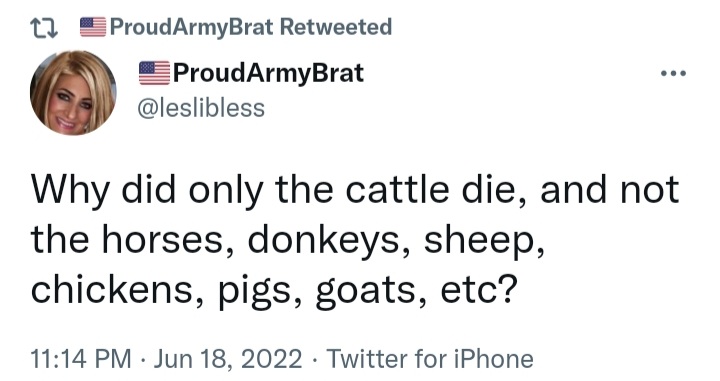Select the word 'Retweeted' in the header
Screen dimensions: 720x381
click(x=336, y=27)
